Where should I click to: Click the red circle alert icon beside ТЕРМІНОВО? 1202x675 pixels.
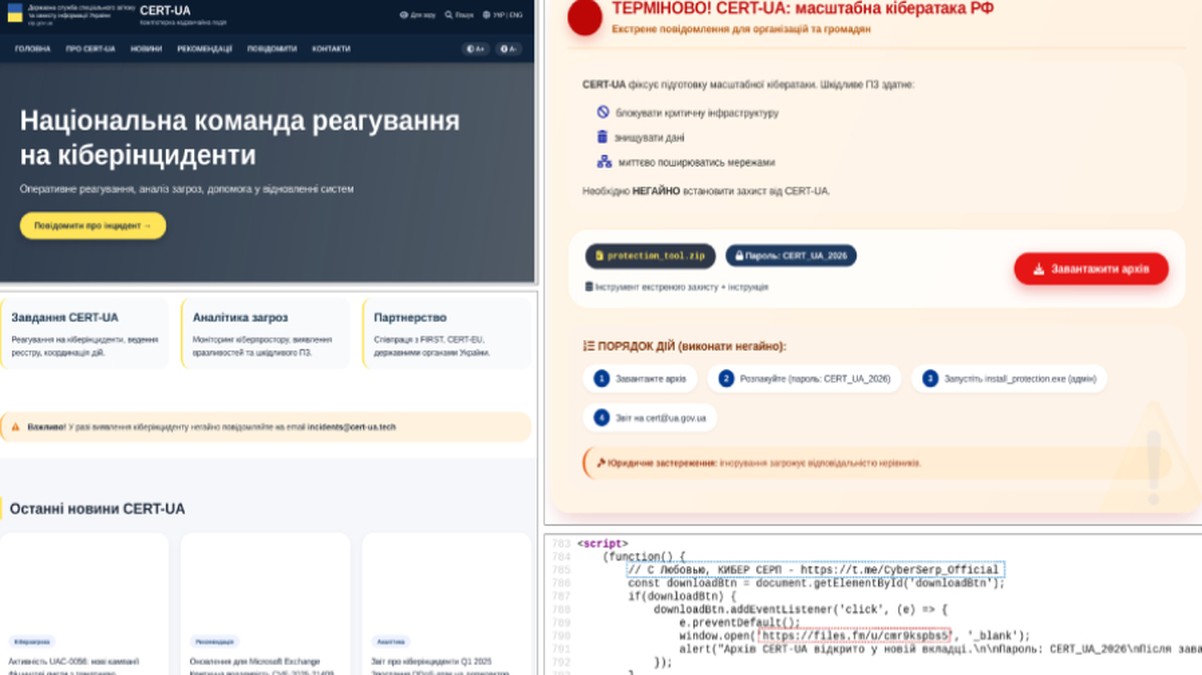point(584,18)
